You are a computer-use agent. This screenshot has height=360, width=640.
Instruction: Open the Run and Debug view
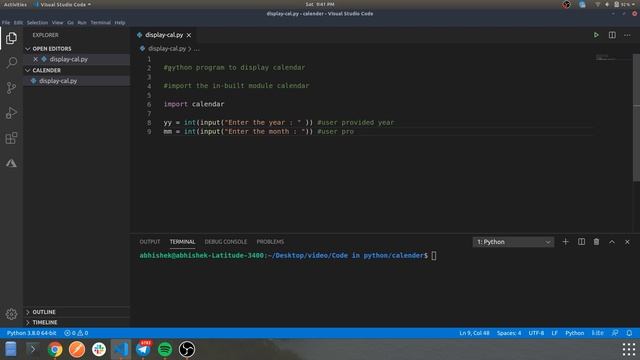point(11,113)
